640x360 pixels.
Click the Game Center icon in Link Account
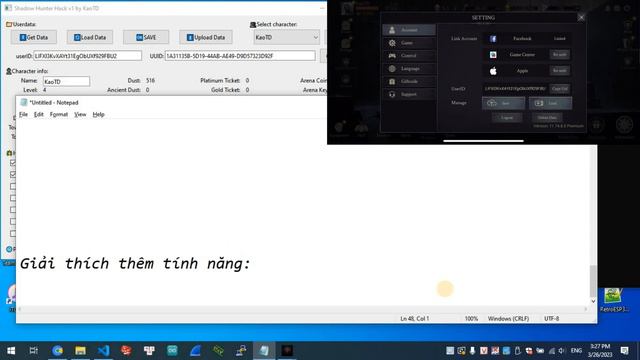point(493,54)
